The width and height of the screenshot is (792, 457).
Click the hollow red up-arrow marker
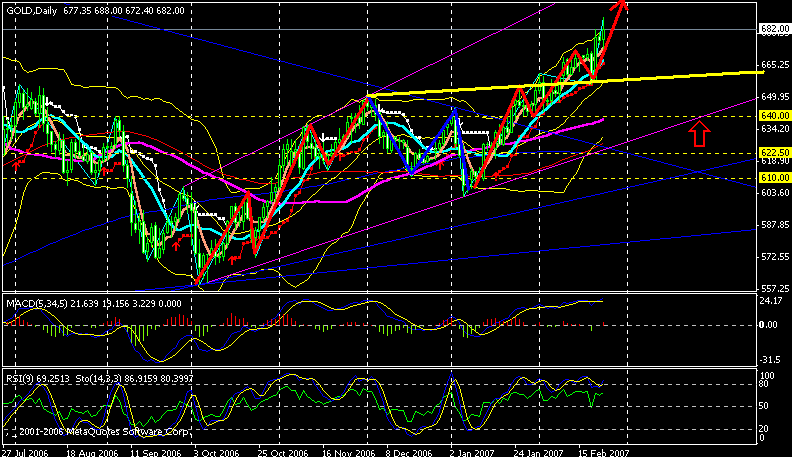click(x=701, y=130)
